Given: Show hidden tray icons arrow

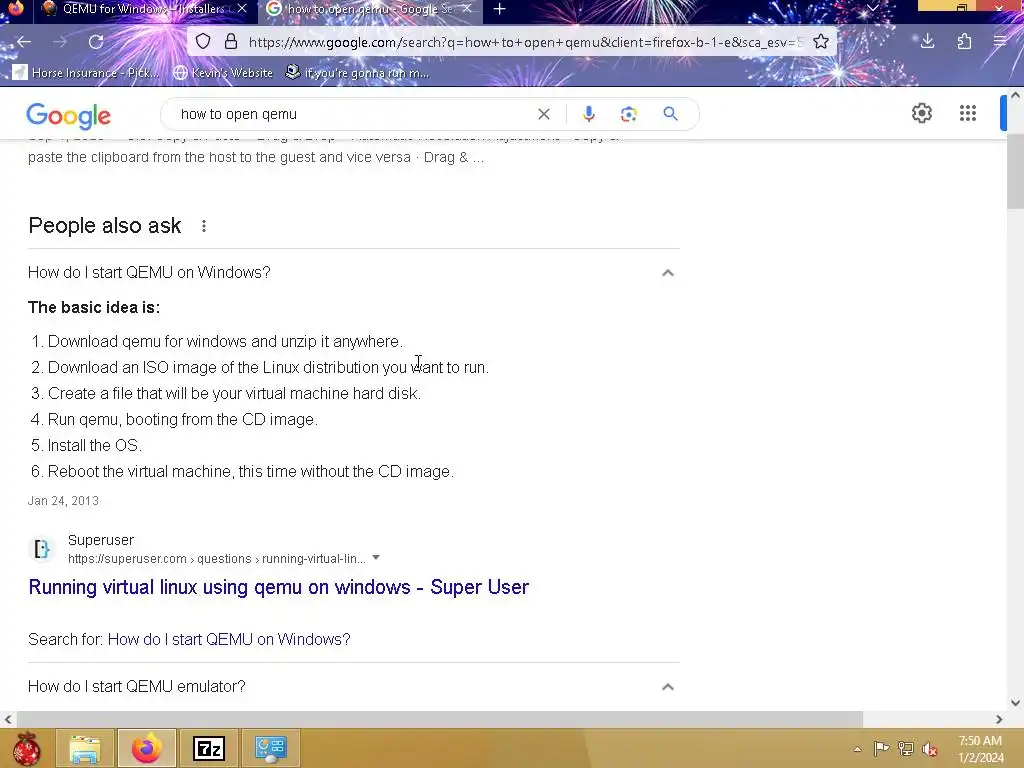Looking at the screenshot, I should 857,749.
